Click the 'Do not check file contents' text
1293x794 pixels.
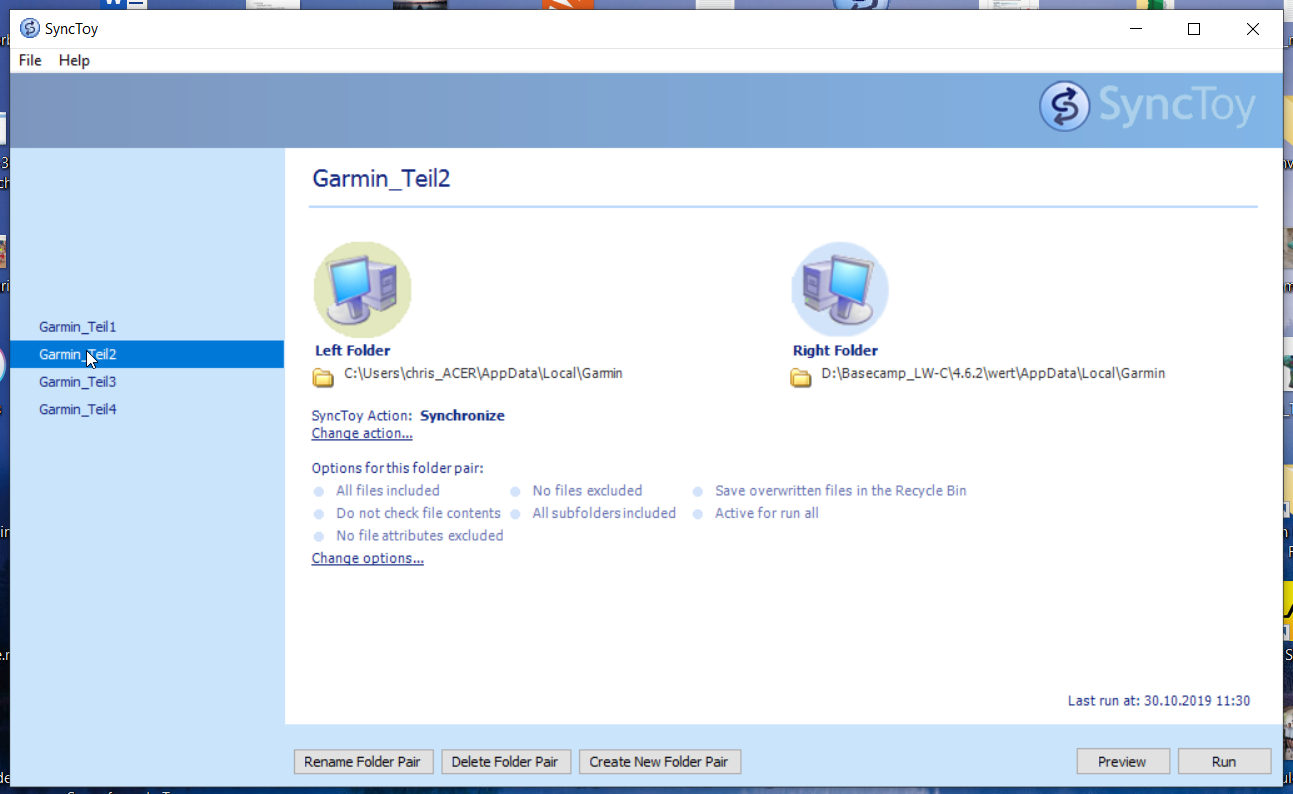418,513
